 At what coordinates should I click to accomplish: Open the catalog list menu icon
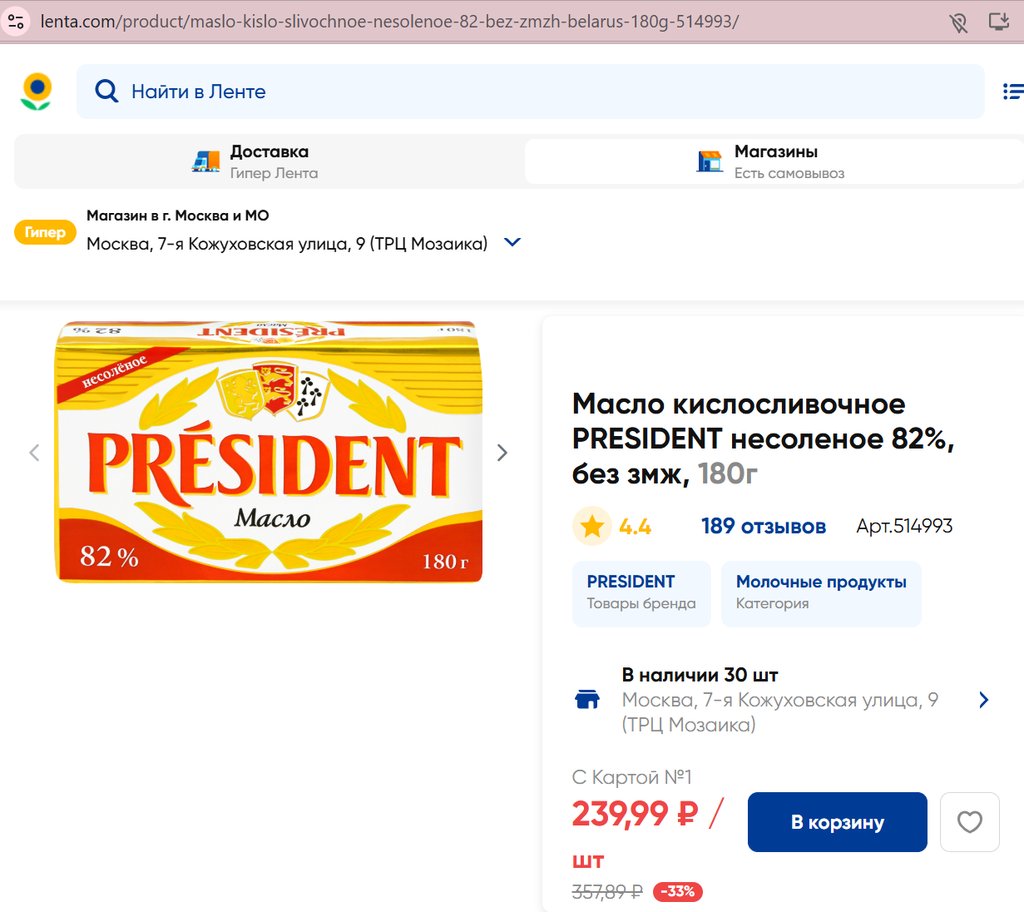tap(1012, 92)
